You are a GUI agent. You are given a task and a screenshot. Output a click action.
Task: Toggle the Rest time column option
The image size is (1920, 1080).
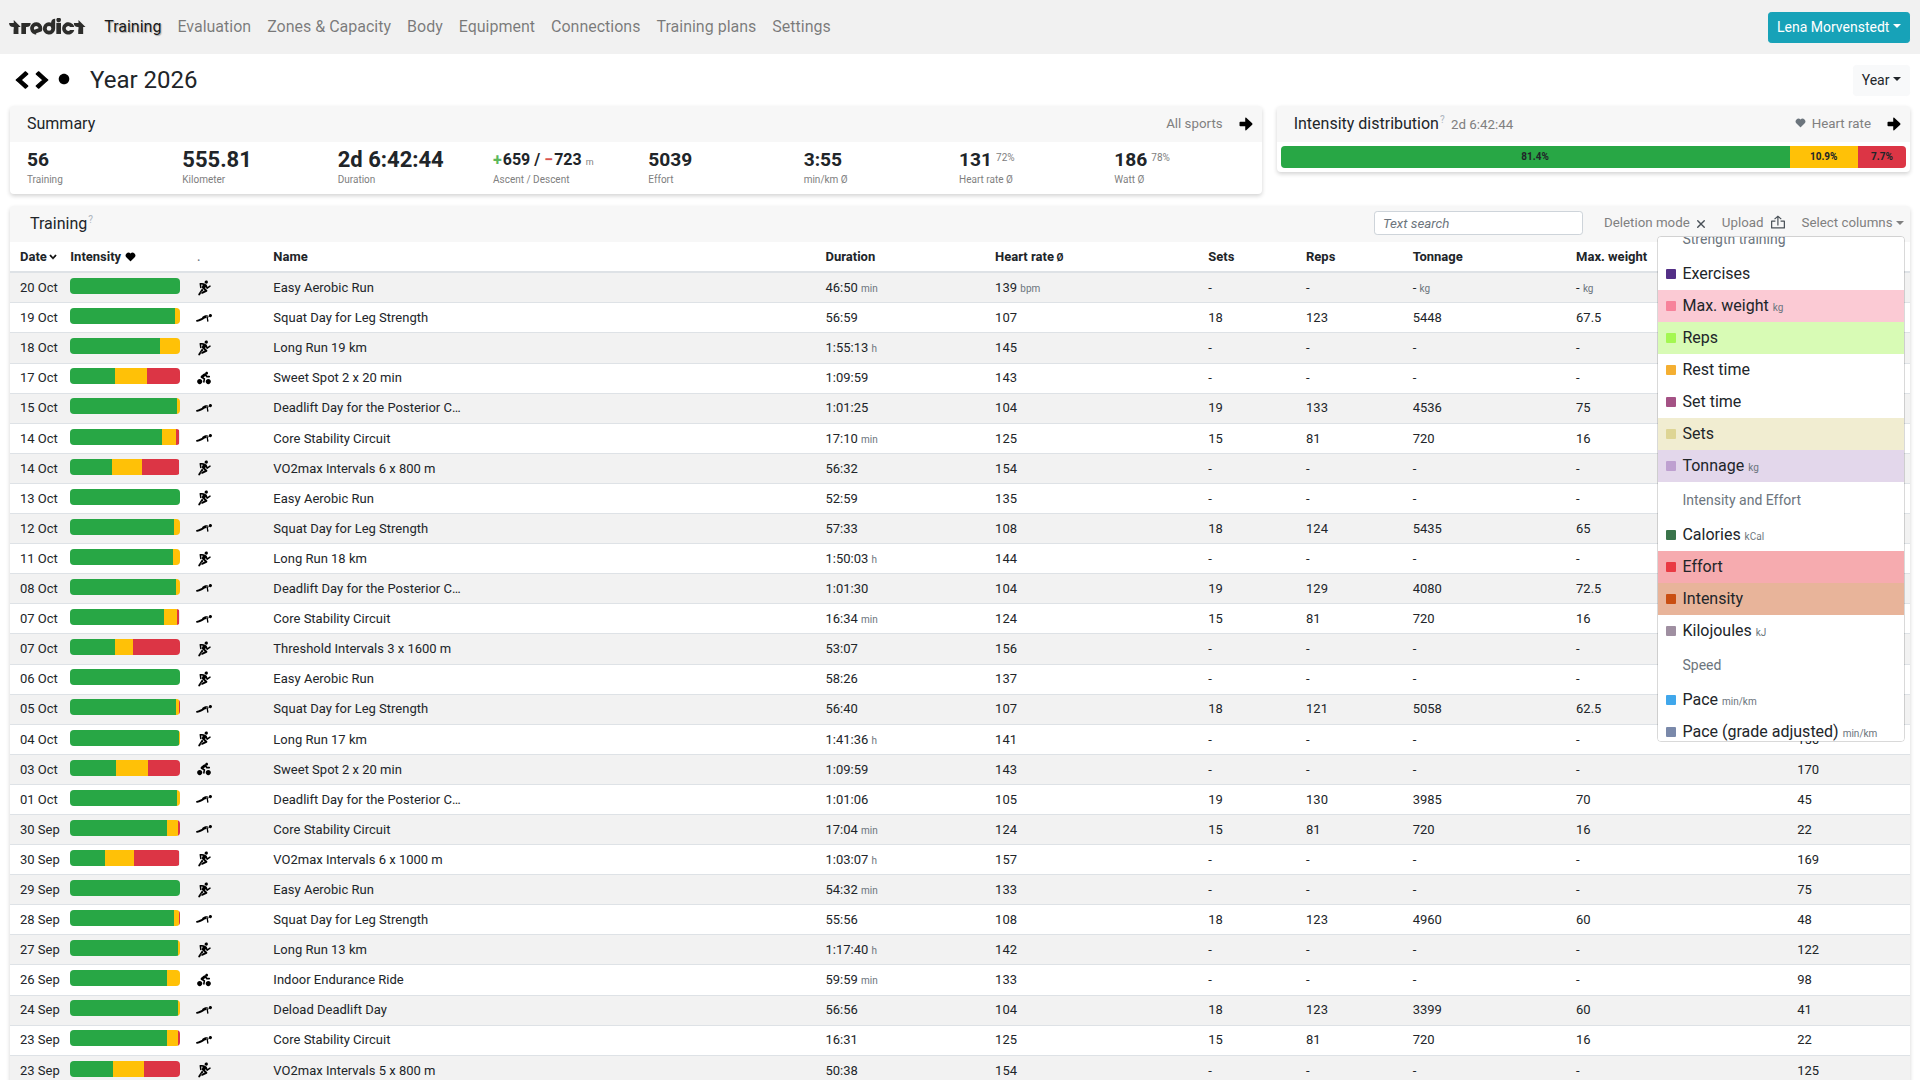tap(1780, 370)
